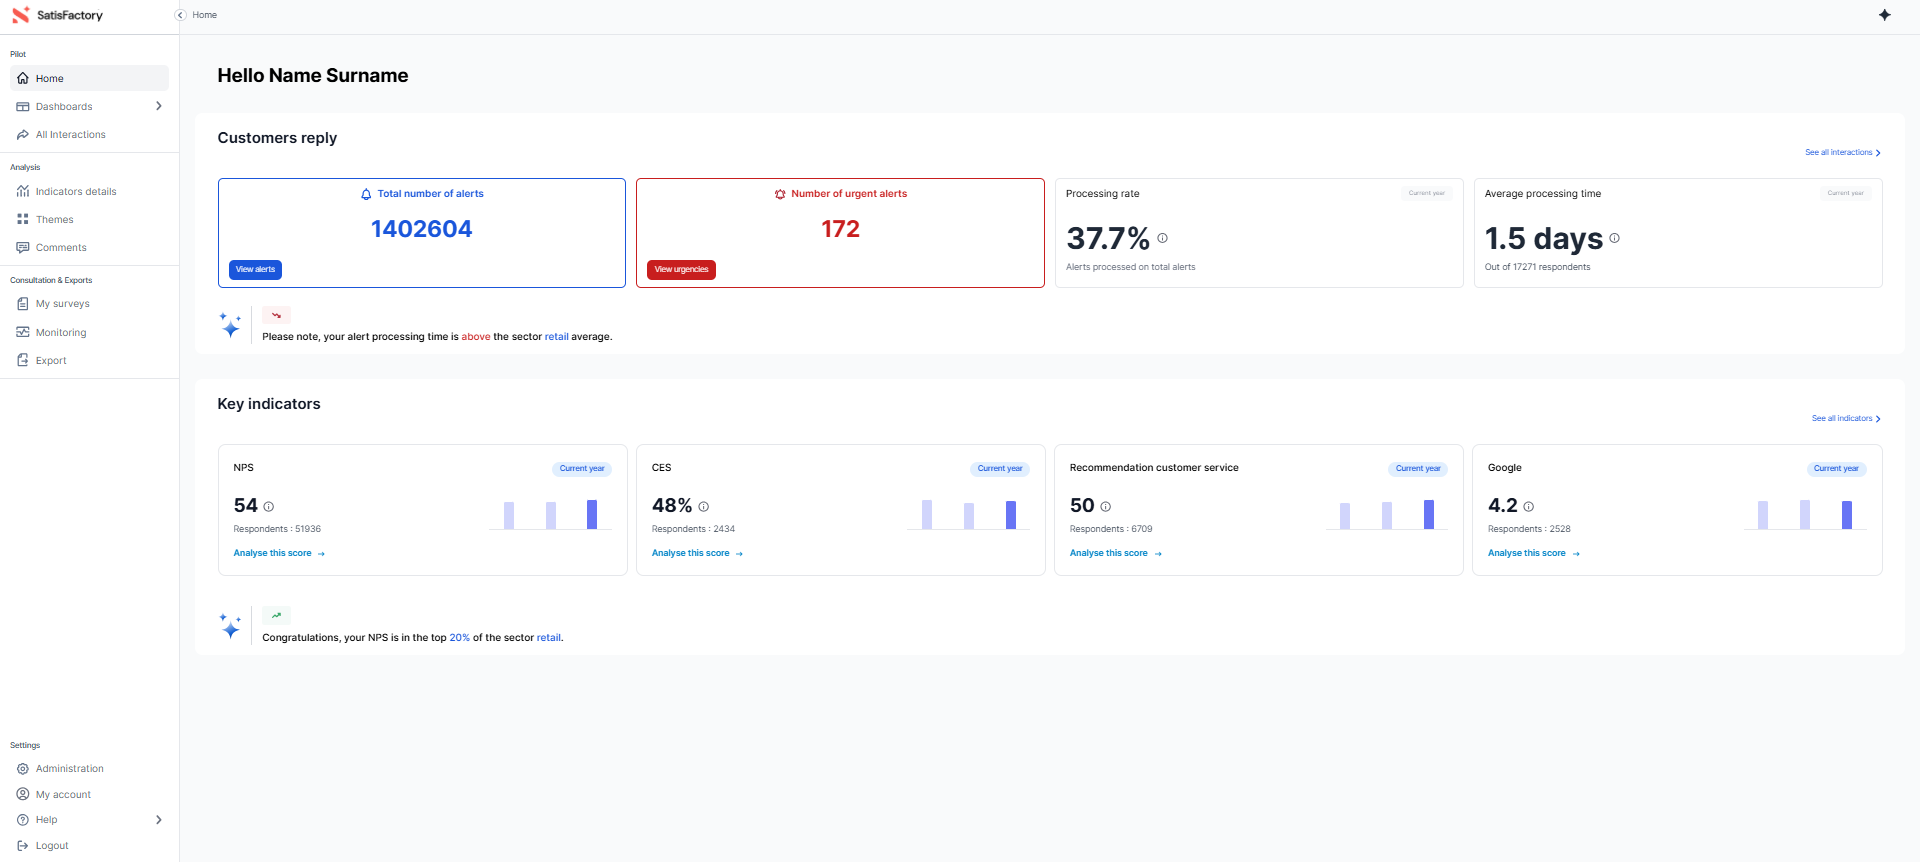
Task: Collapse the sidebar using the chevron icon
Action: point(180,15)
